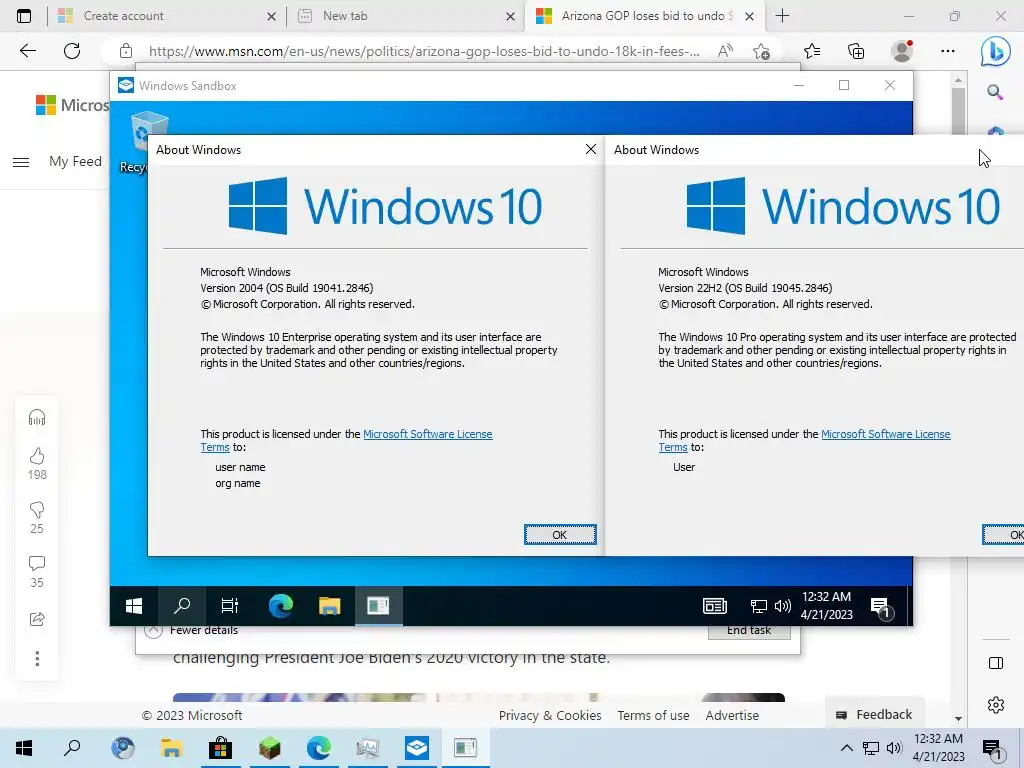Open Task View in Sandbox taskbar

[x=230, y=606]
